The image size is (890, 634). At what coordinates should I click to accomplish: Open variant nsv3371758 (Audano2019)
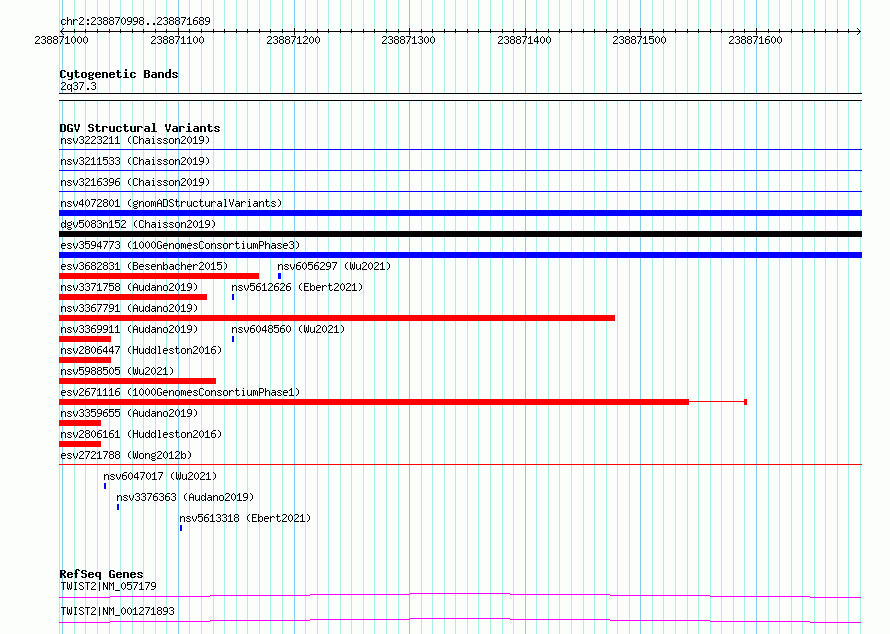[x=129, y=287]
